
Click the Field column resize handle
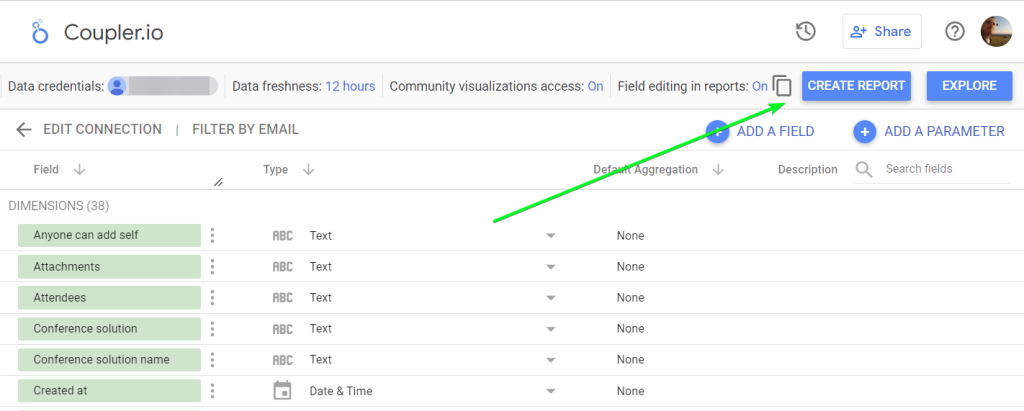[218, 182]
